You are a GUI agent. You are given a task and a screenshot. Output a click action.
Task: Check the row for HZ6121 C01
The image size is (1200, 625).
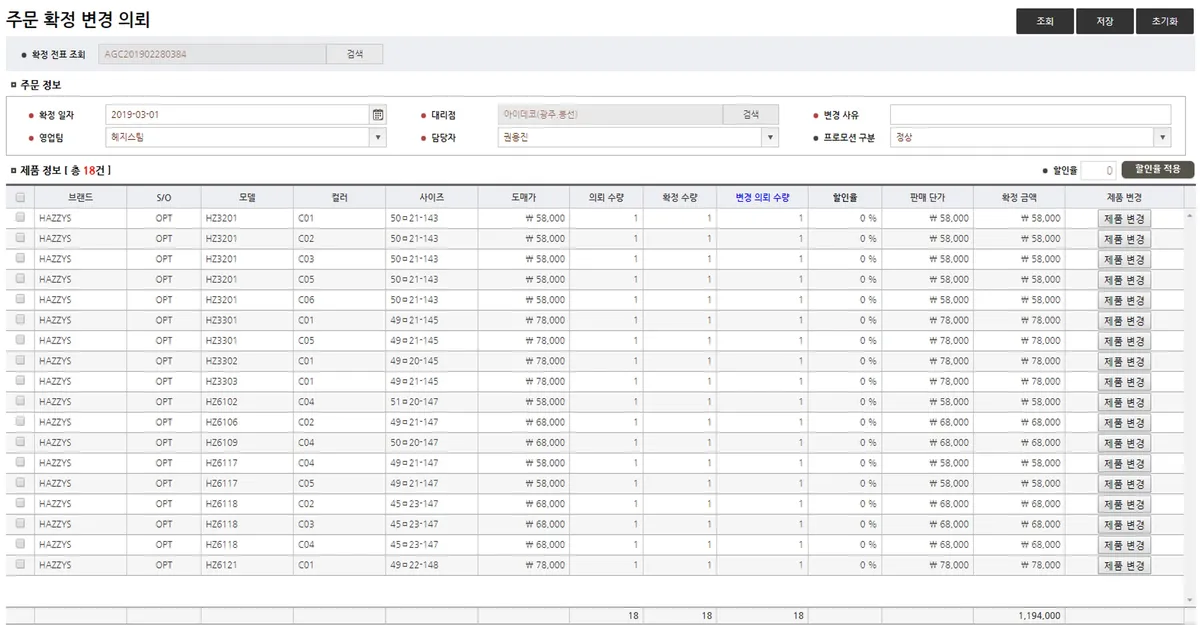tap(20, 565)
